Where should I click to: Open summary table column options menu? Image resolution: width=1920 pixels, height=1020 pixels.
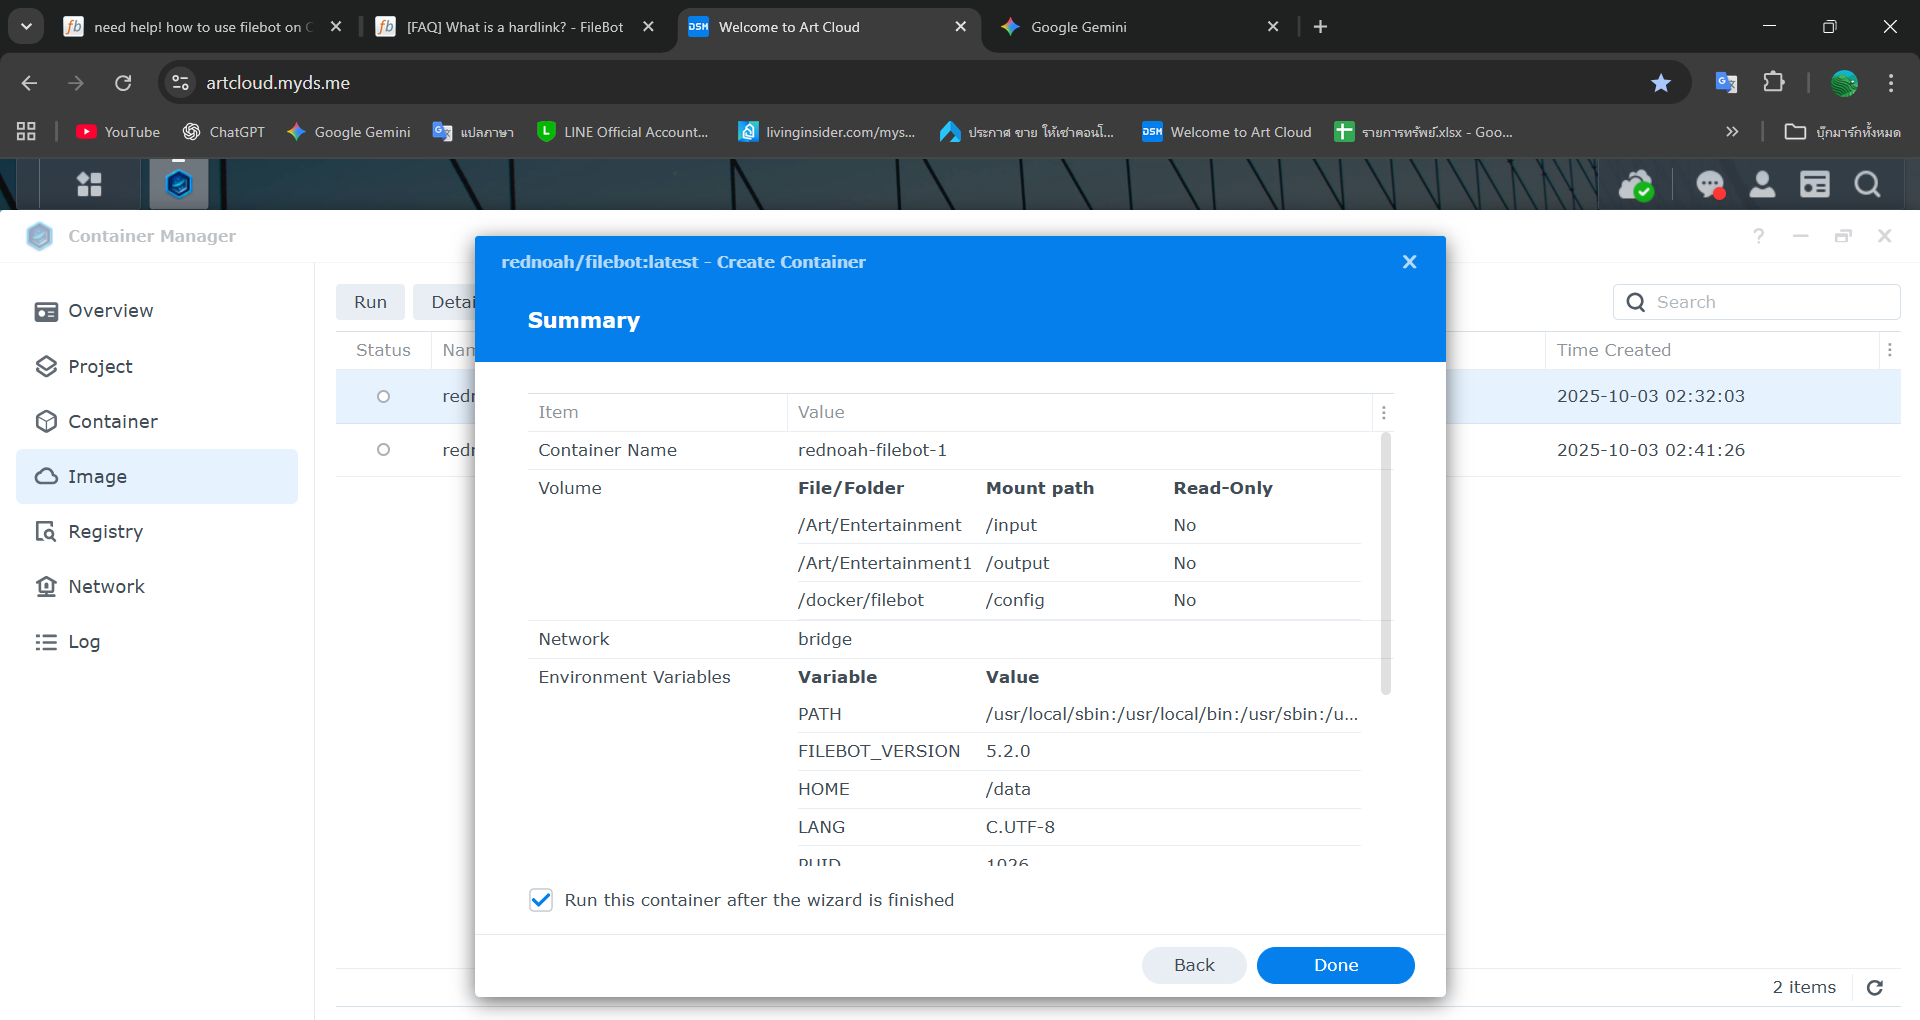[x=1383, y=413]
